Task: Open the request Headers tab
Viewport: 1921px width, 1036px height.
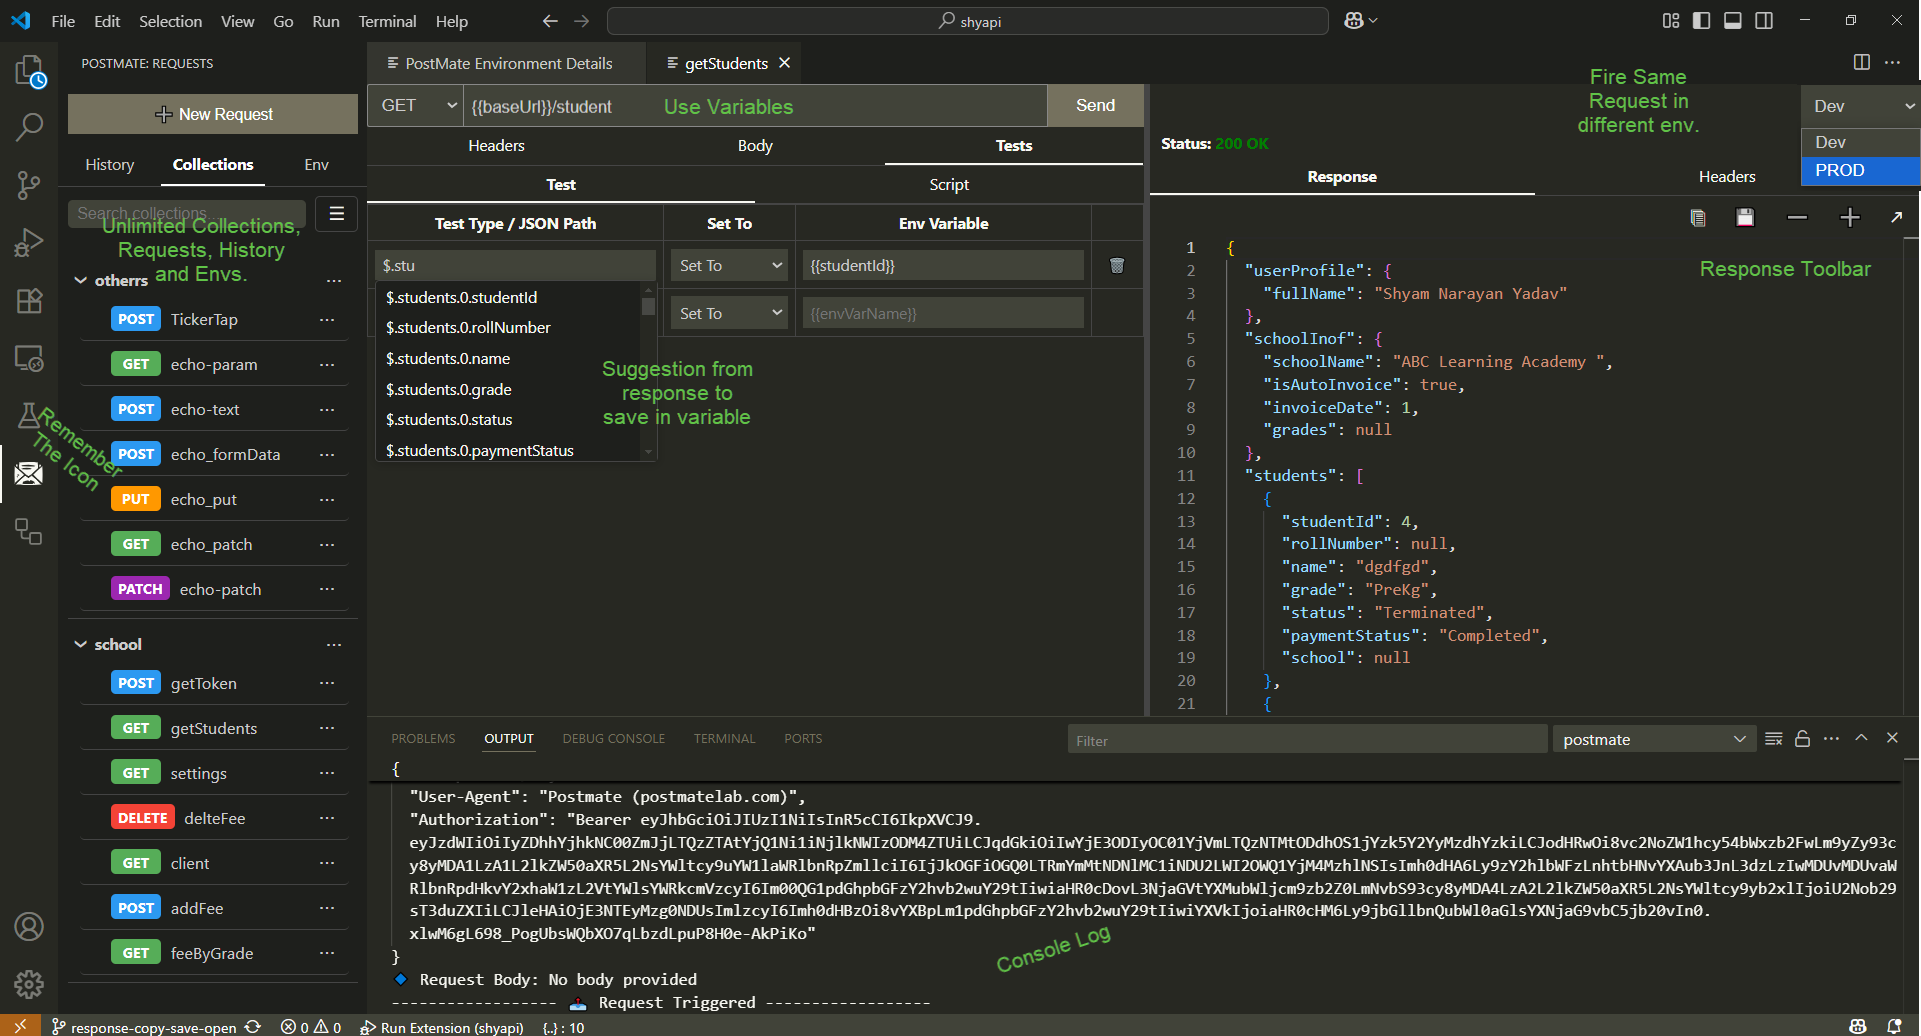Action: tap(496, 145)
